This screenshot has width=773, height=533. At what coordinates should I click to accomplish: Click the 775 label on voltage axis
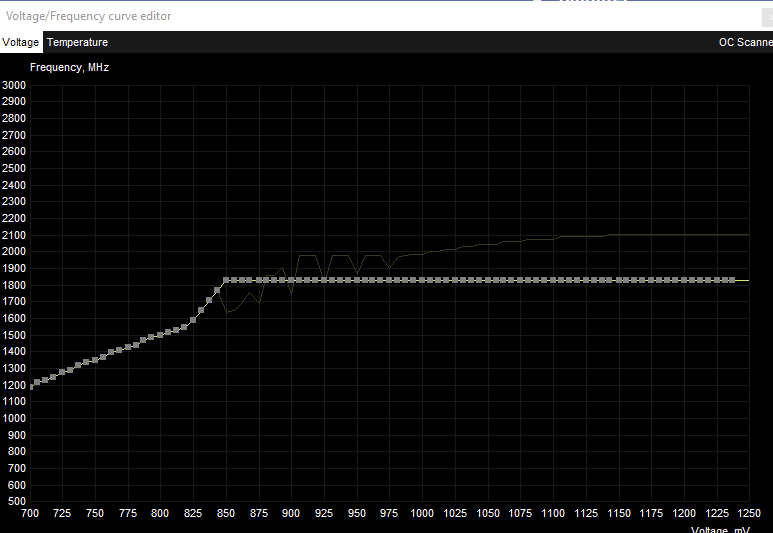click(128, 513)
